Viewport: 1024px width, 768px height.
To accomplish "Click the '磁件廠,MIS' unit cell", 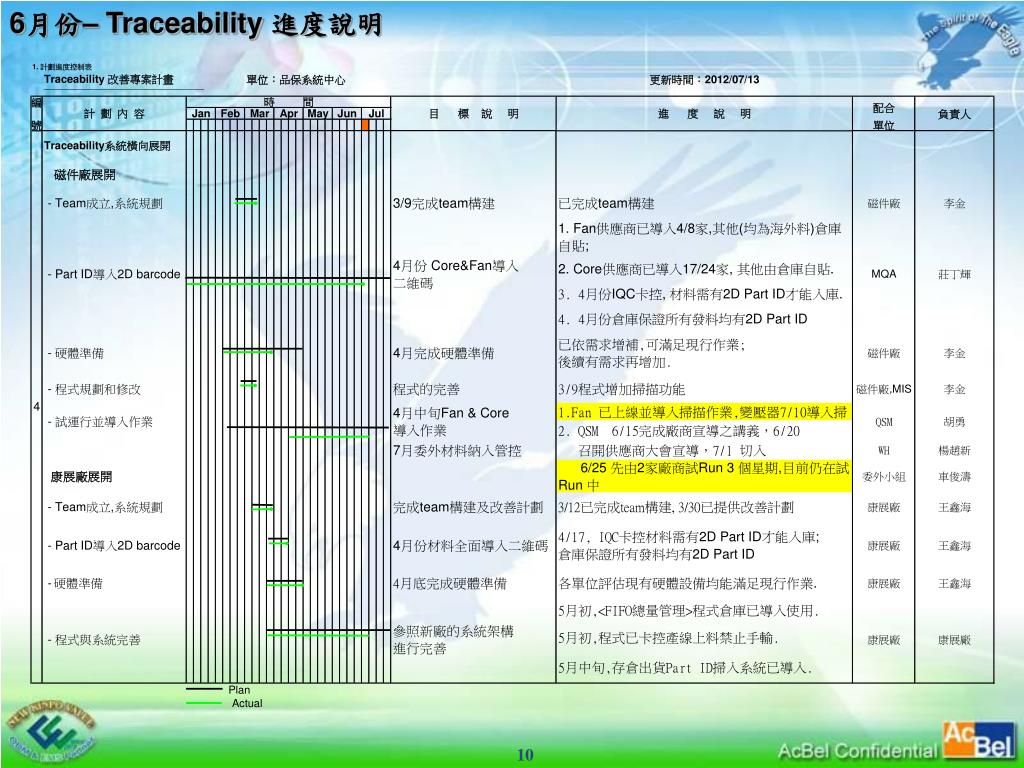I will (x=884, y=389).
